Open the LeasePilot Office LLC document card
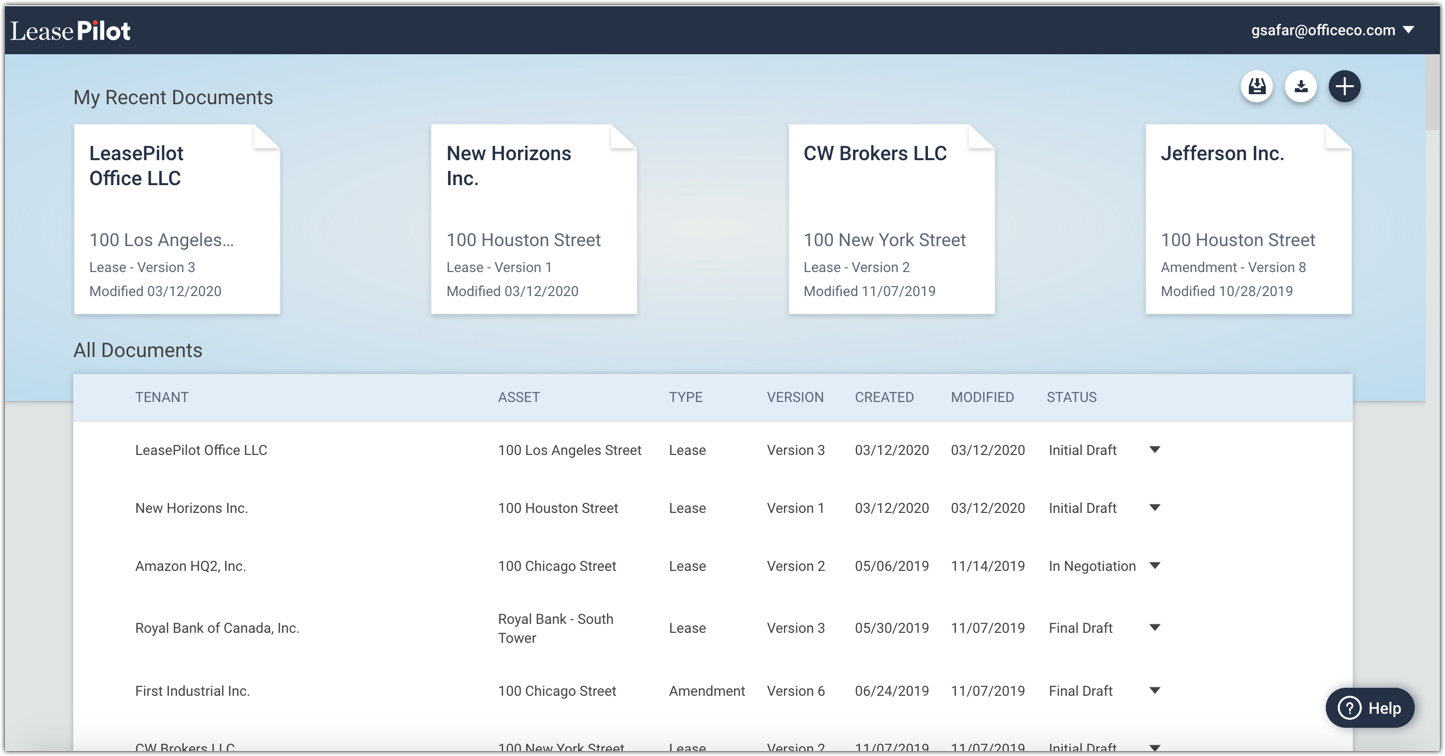Viewport: 1445px width, 756px height. tap(176, 218)
